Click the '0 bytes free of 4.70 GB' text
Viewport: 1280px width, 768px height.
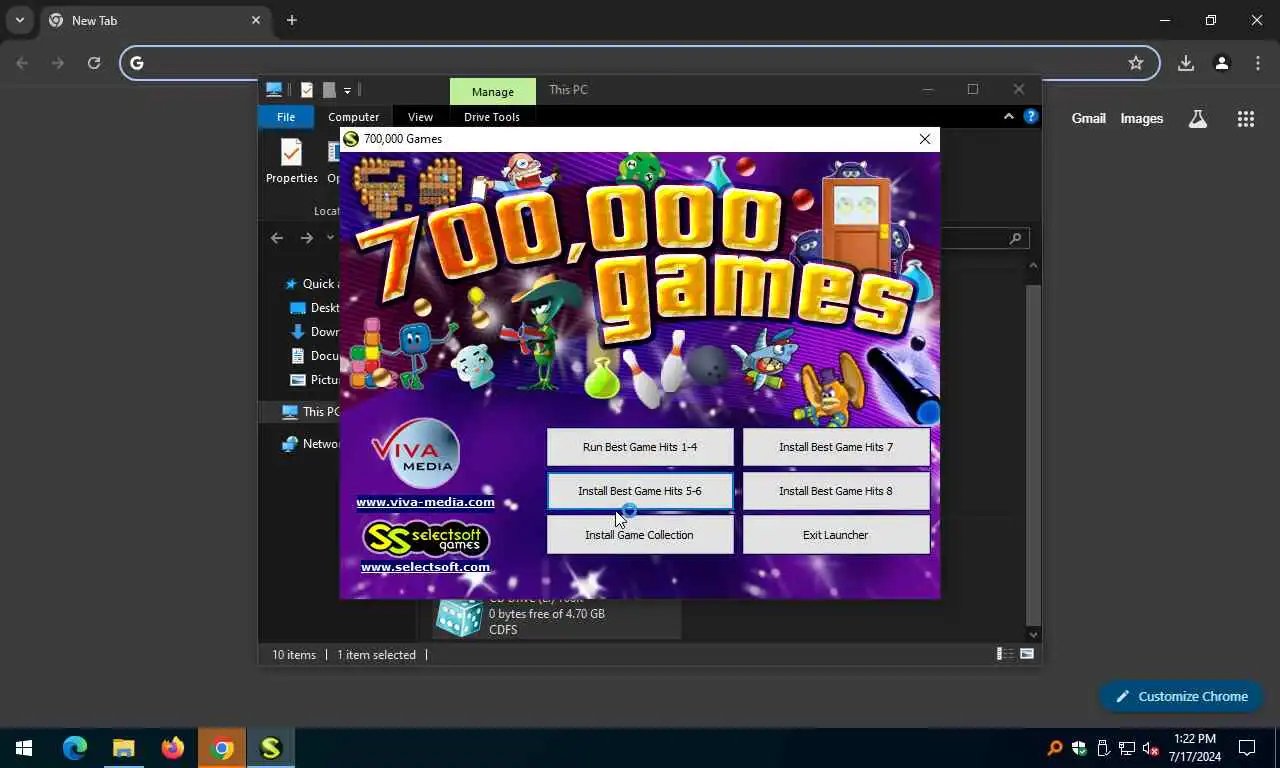[547, 614]
